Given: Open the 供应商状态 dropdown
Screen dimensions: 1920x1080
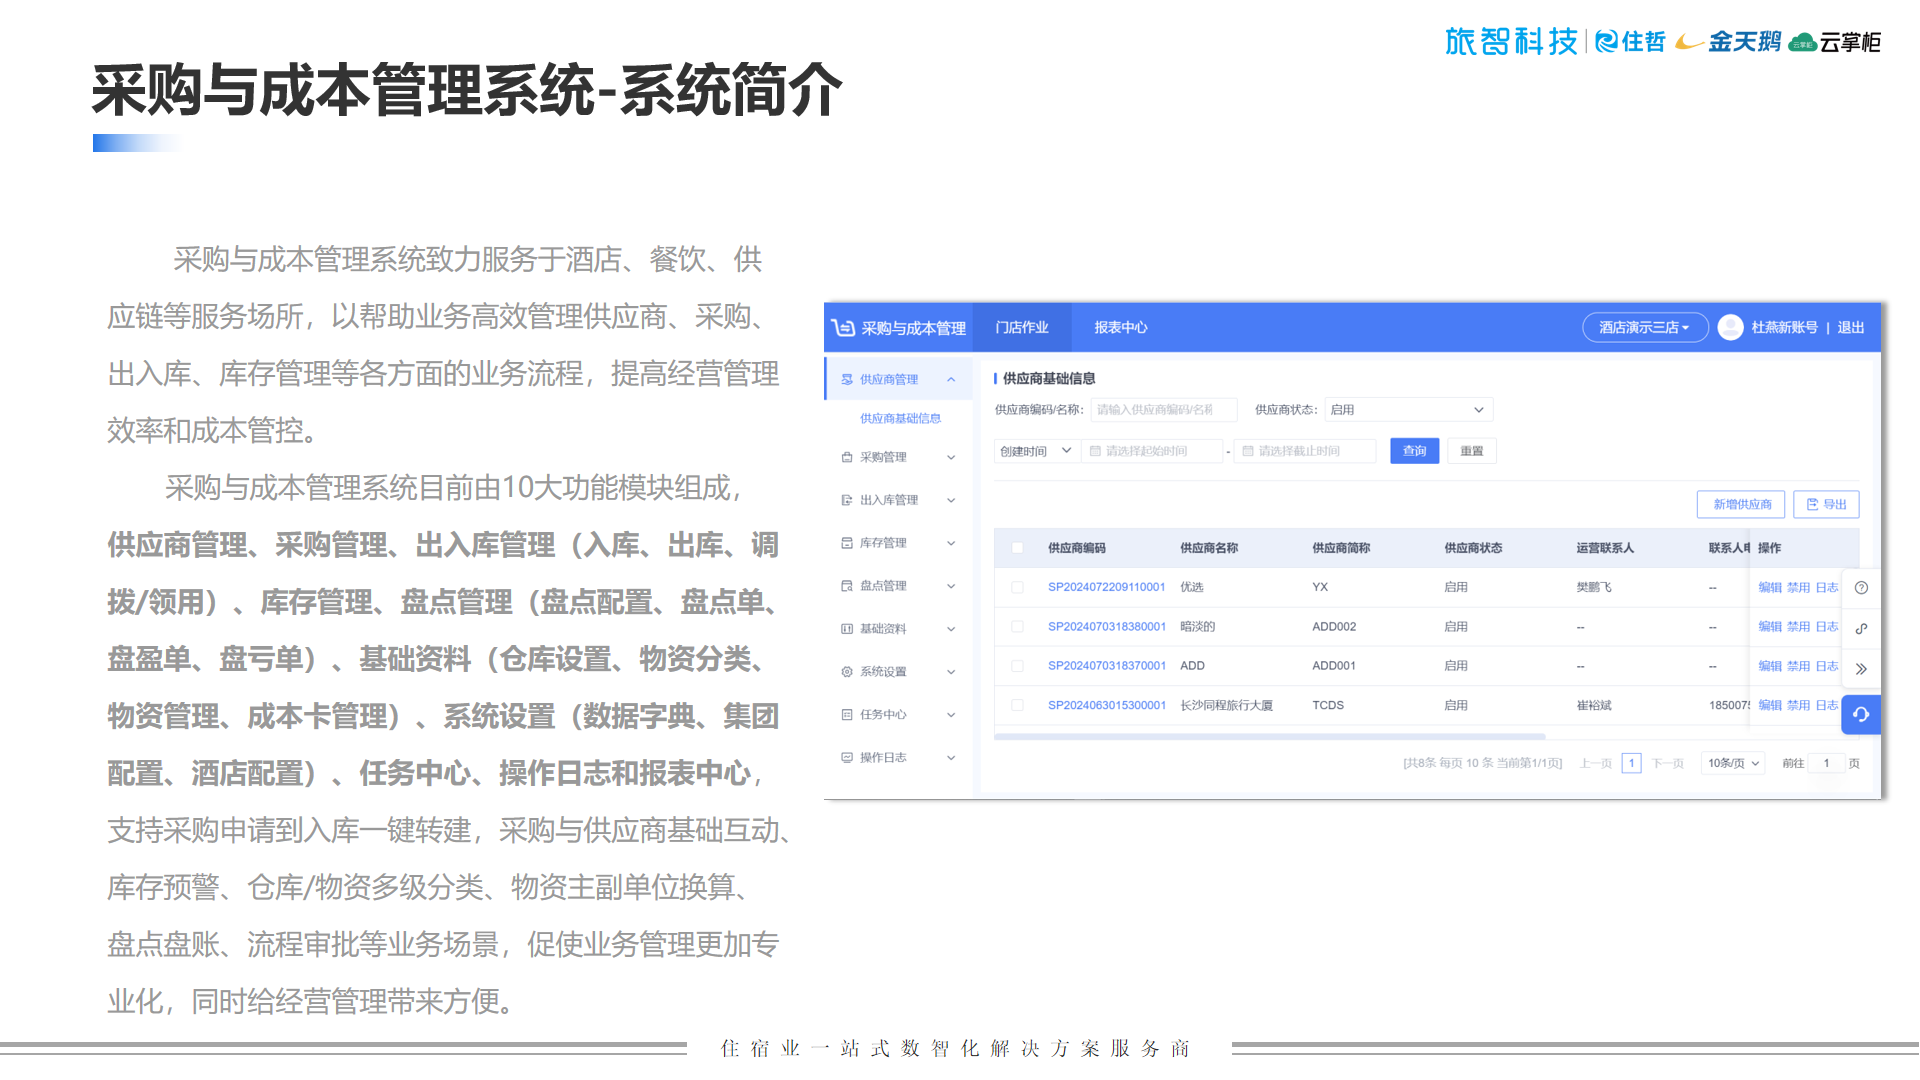Looking at the screenshot, I should click(1408, 410).
